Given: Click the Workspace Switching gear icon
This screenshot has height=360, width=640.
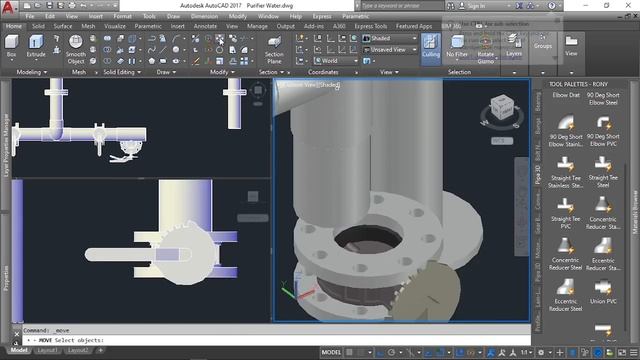Looking at the screenshot, I should pyautogui.click(x=541, y=352).
